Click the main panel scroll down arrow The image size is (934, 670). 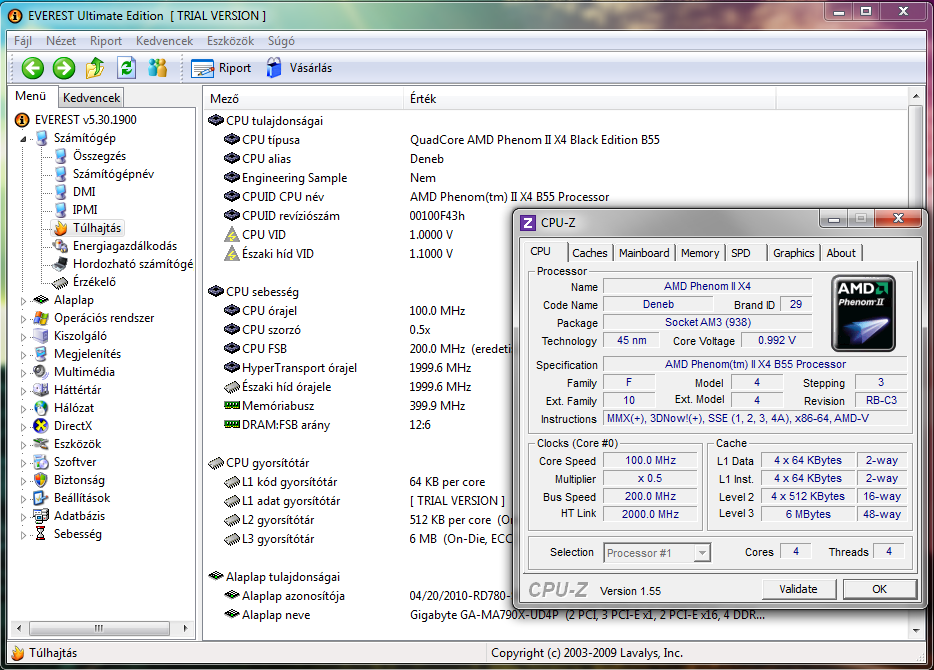point(916,631)
